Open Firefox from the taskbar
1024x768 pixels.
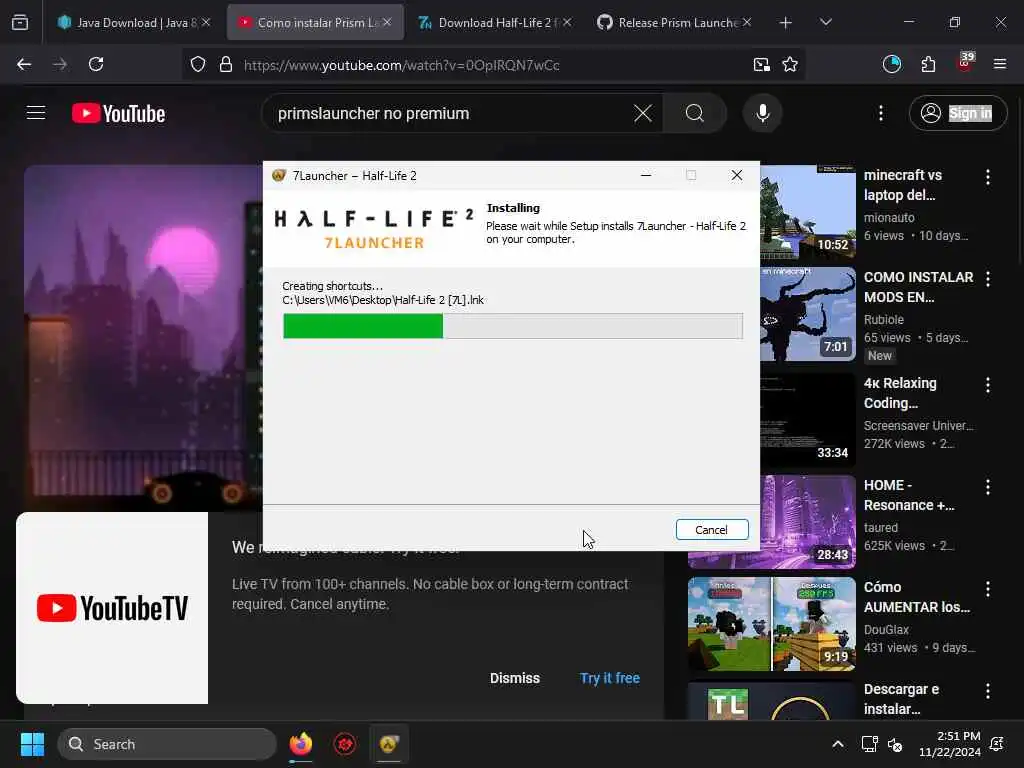pos(300,744)
